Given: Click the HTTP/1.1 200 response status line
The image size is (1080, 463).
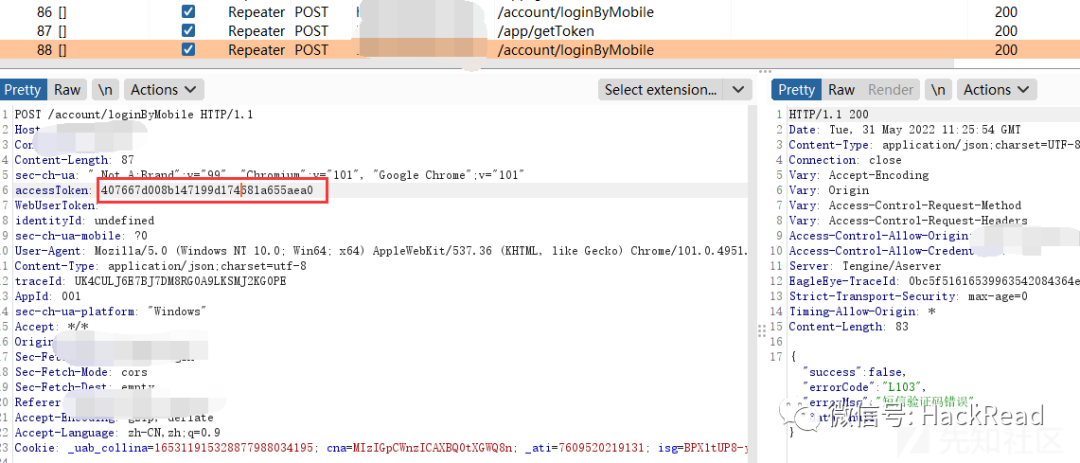Looking at the screenshot, I should click(x=829, y=114).
